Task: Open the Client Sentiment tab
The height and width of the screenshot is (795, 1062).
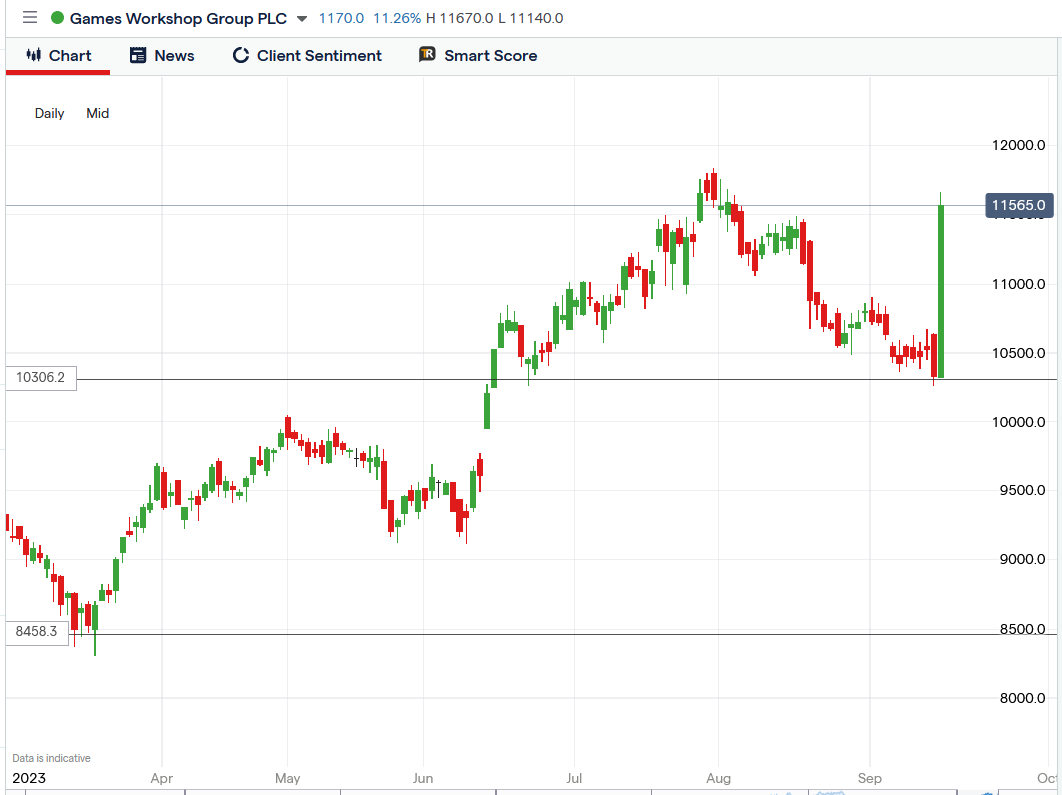Action: click(307, 56)
